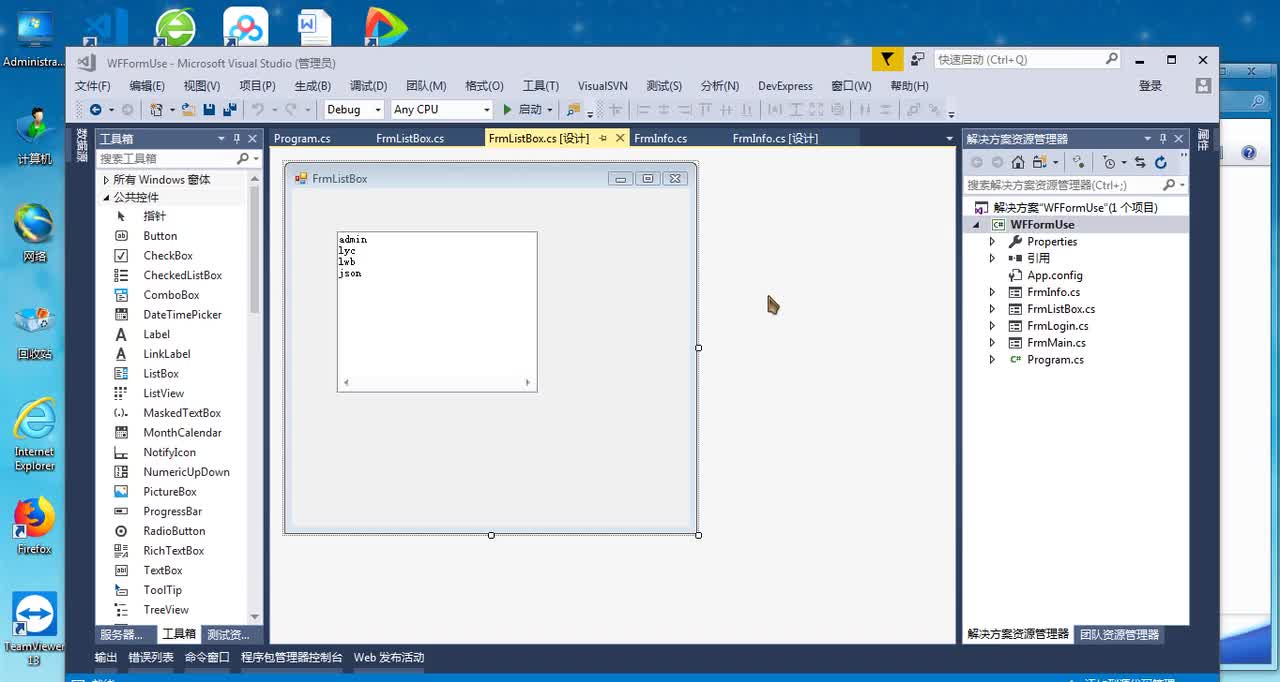Select ComboBox in the toolbox
This screenshot has width=1280, height=682.
[171, 295]
